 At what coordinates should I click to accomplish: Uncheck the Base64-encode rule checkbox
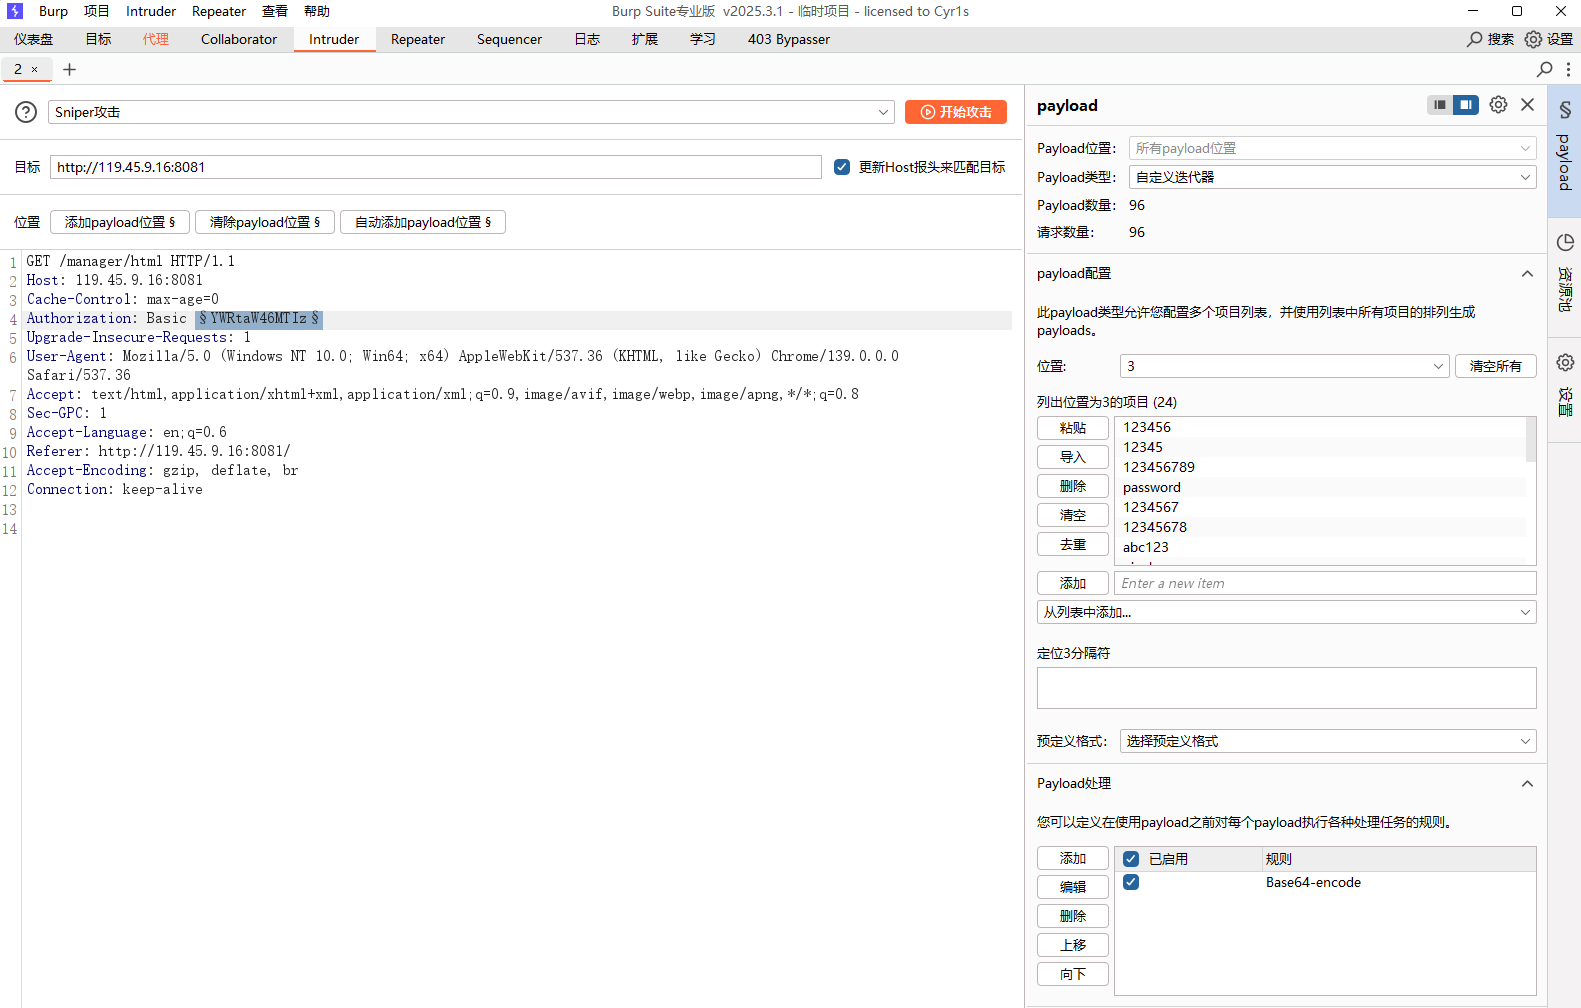[x=1131, y=882]
